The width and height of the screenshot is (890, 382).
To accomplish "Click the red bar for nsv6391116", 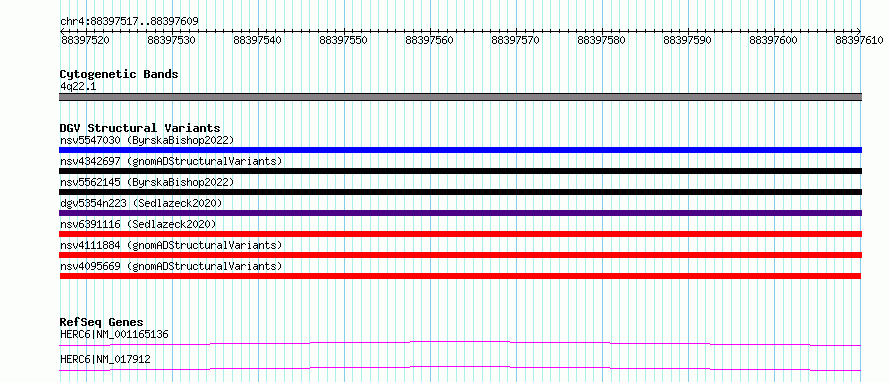I will tap(460, 234).
